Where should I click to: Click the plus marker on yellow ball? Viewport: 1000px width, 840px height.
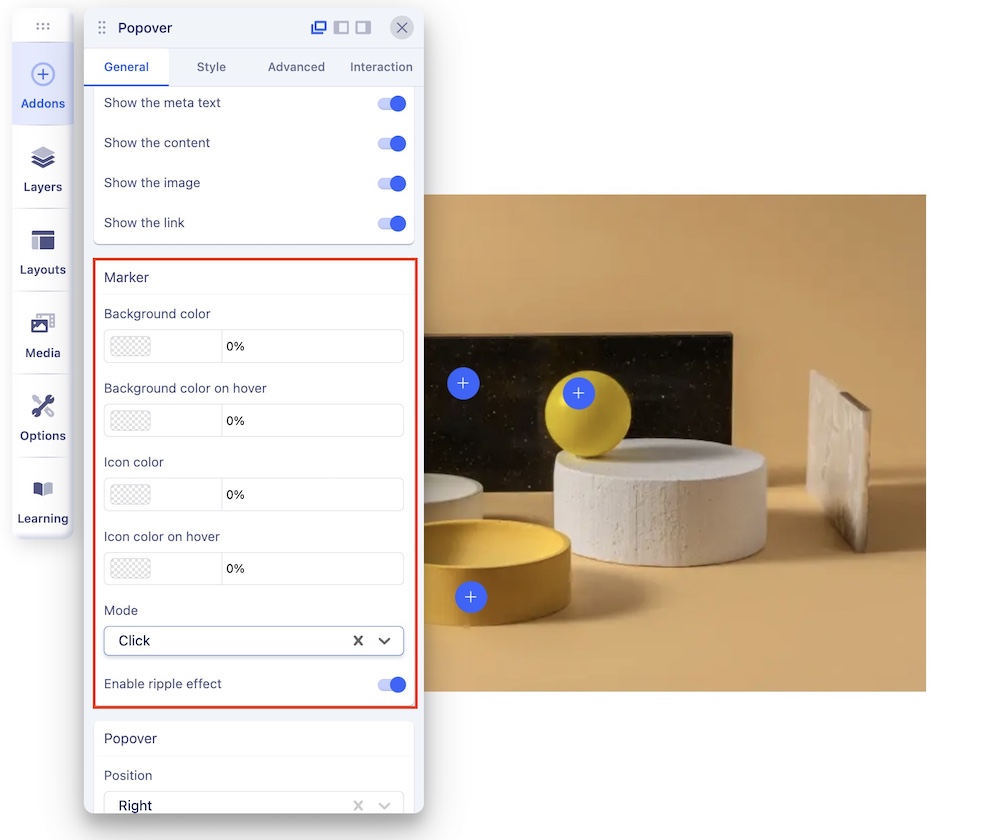point(578,393)
